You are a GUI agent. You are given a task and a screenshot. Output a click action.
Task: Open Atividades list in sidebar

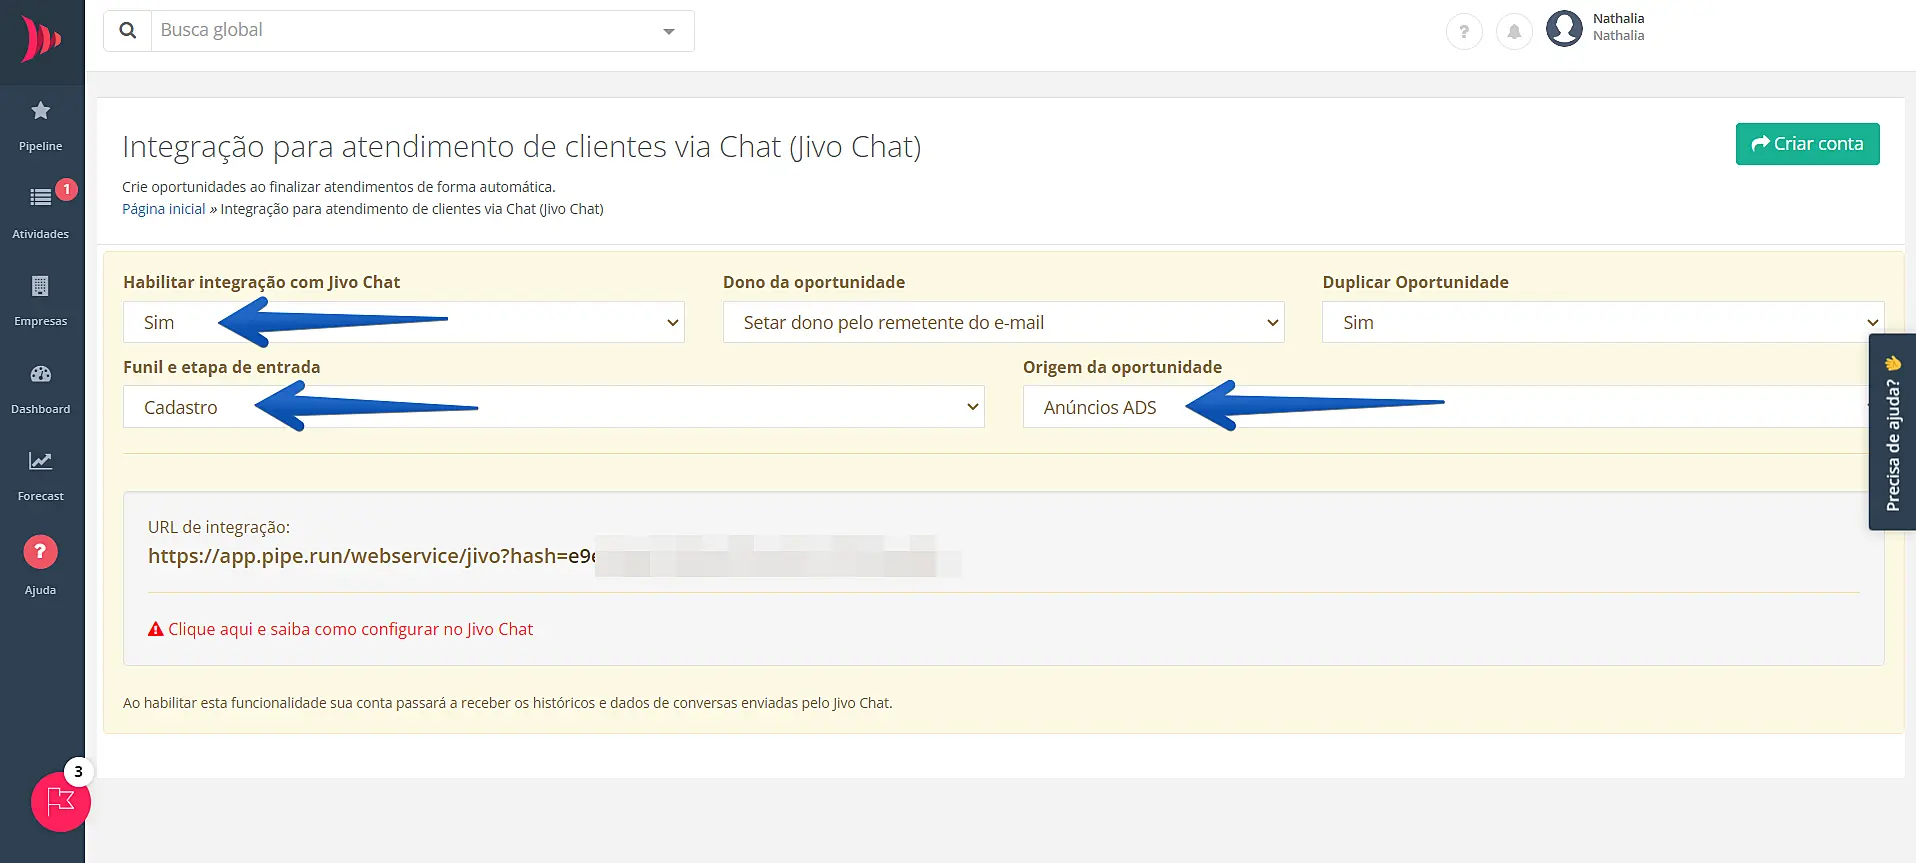pos(41,212)
